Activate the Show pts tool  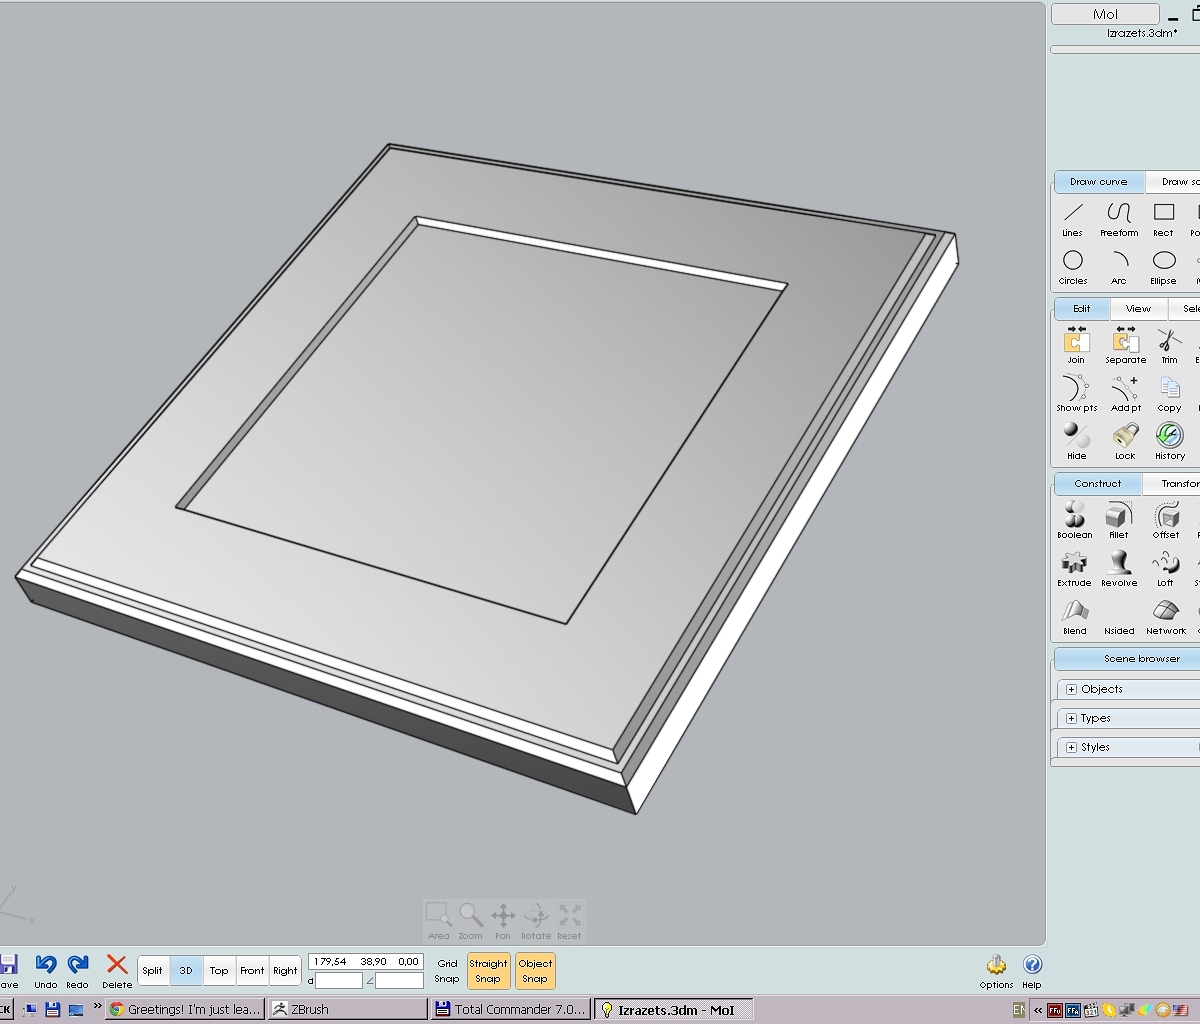(x=1076, y=394)
